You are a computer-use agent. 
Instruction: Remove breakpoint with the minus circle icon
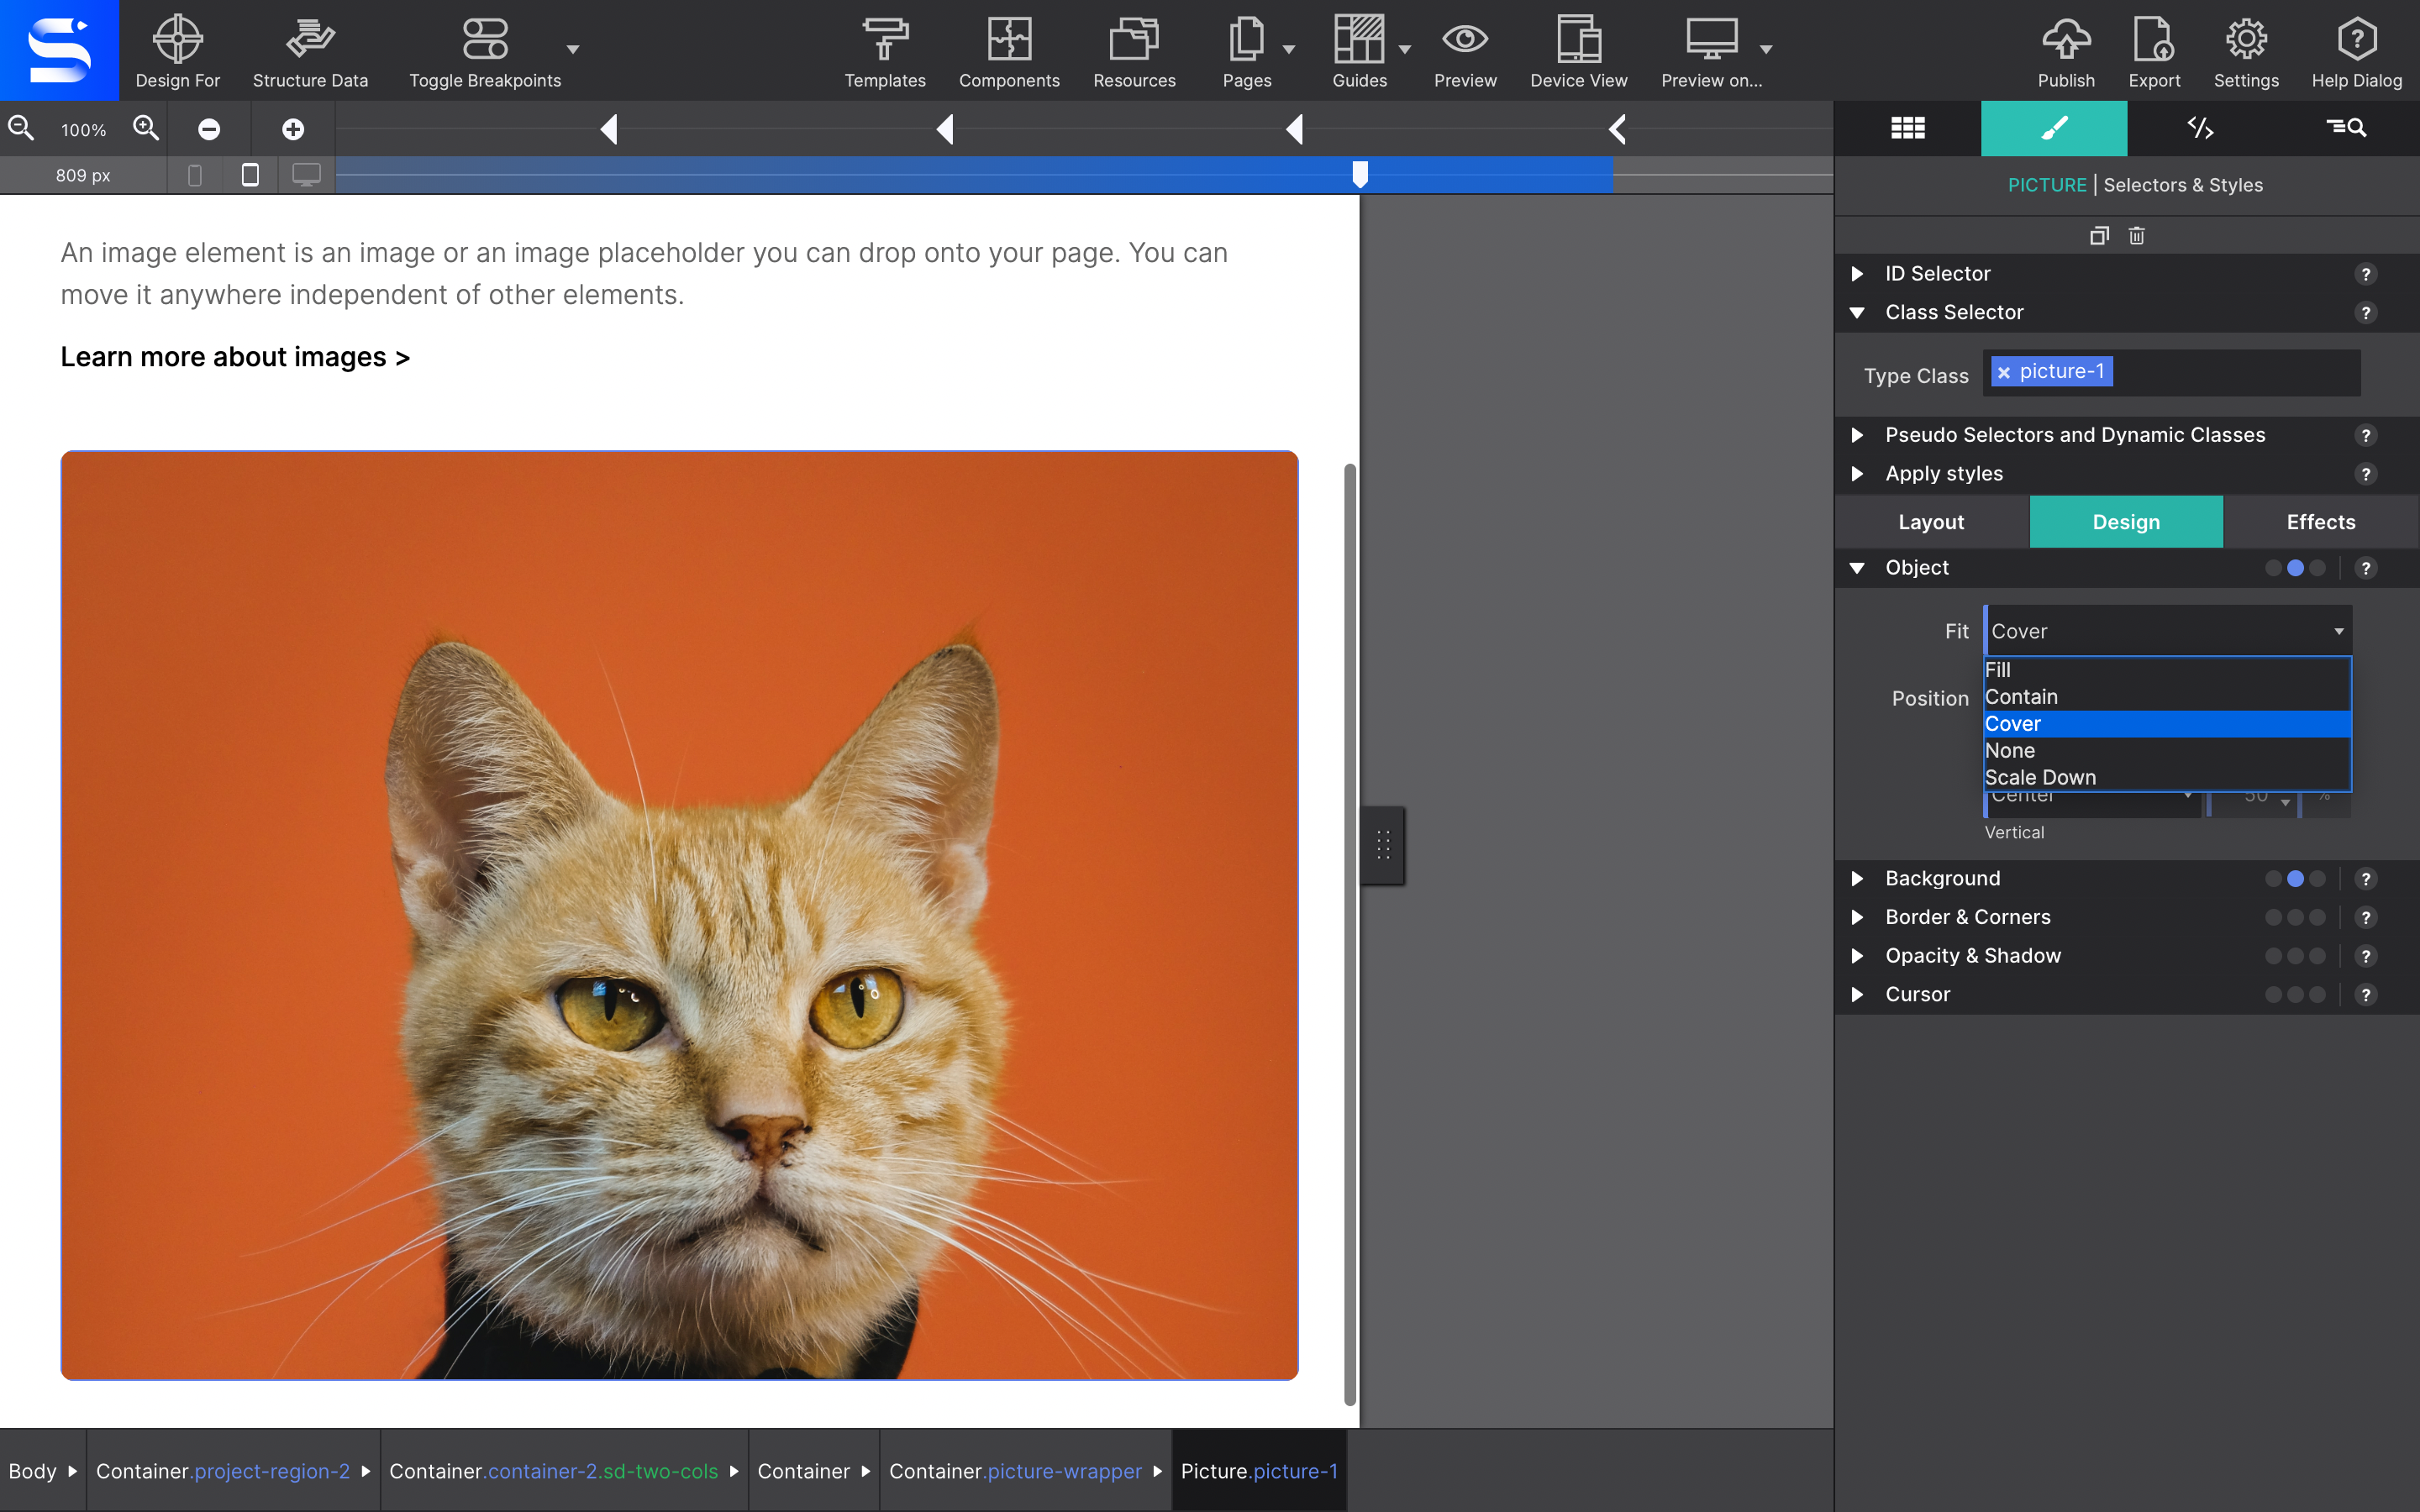[209, 129]
